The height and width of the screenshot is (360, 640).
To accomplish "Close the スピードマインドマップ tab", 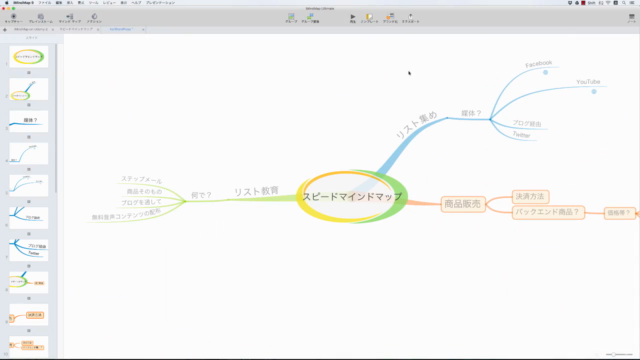I will (98, 29).
